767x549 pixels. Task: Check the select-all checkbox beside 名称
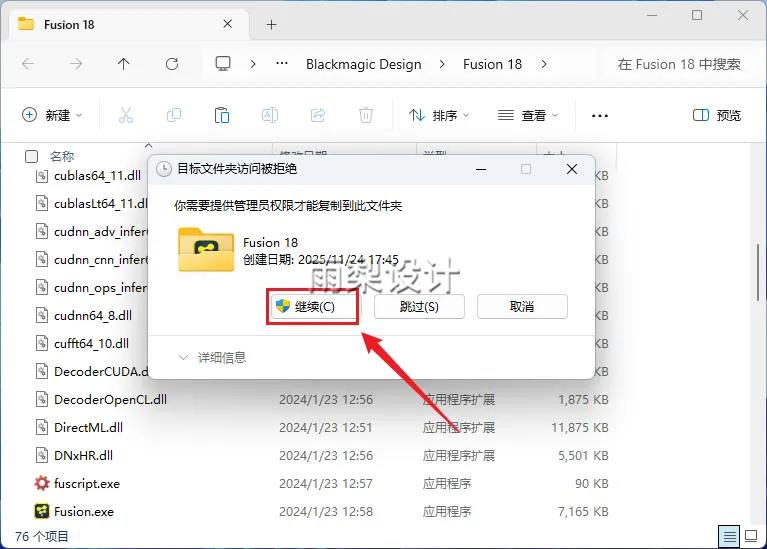[x=31, y=157]
